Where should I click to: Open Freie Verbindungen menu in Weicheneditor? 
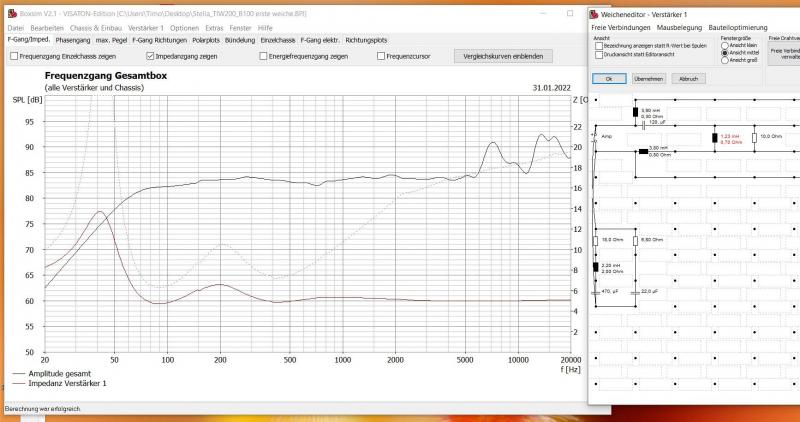pyautogui.click(x=621, y=28)
